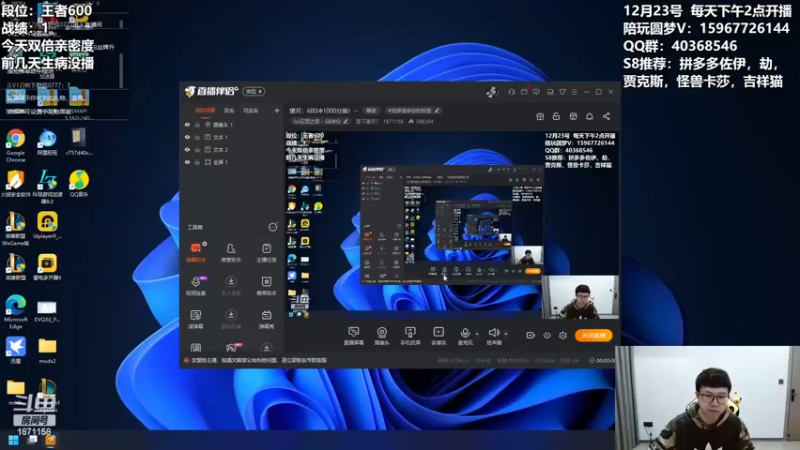The image size is (800, 450).
Task: Open the mods2 folder on the desktop
Action: (47, 351)
